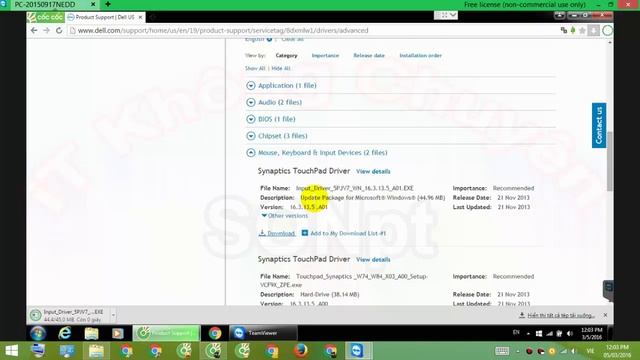Add driver to My Download List #1
Screen dimensions: 640x360
coord(348,233)
